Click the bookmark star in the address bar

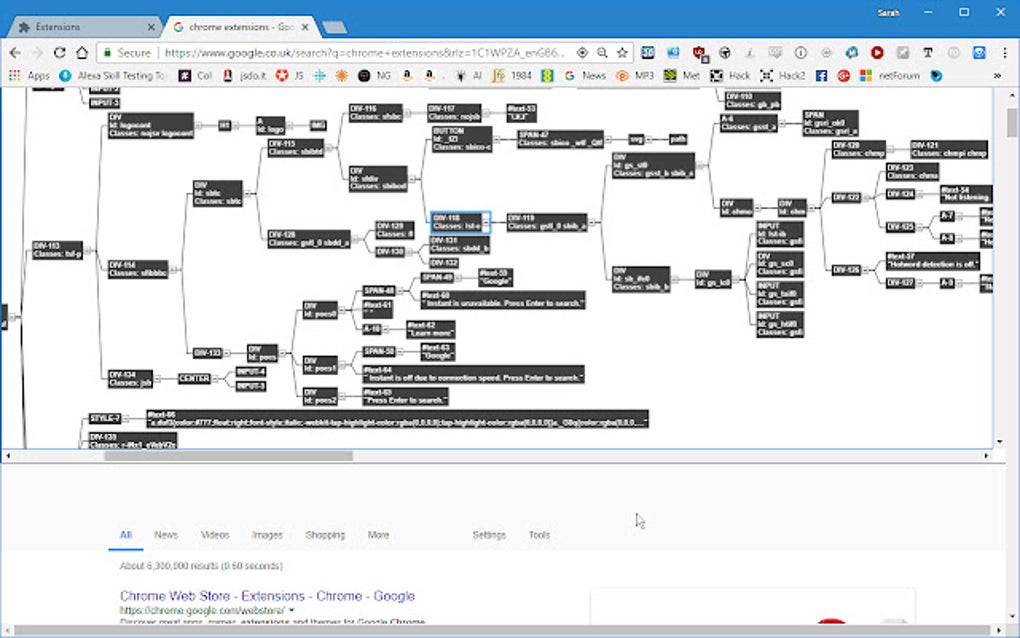[624, 51]
